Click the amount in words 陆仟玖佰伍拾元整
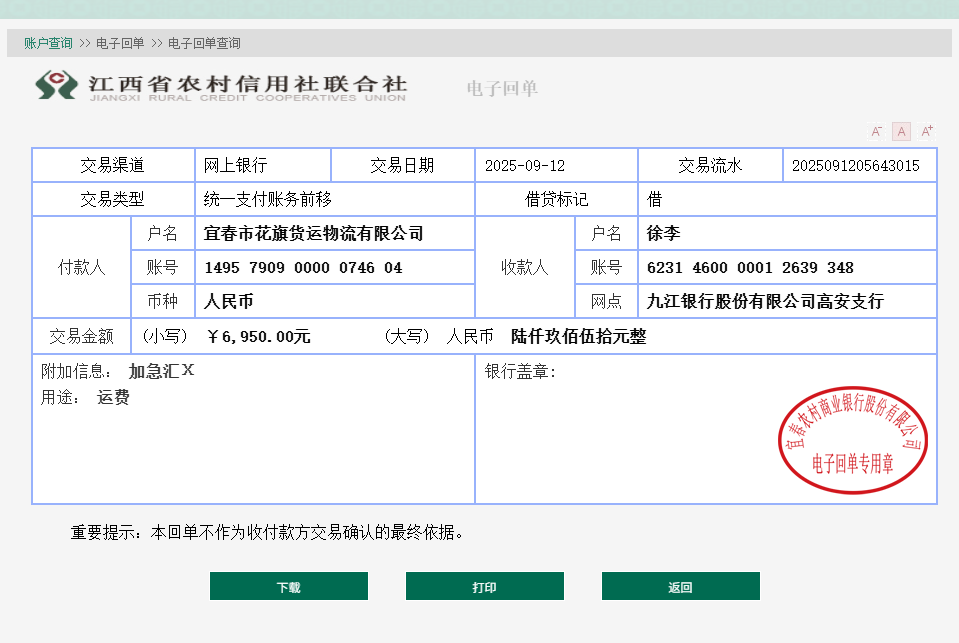This screenshot has width=959, height=643. (x=579, y=336)
